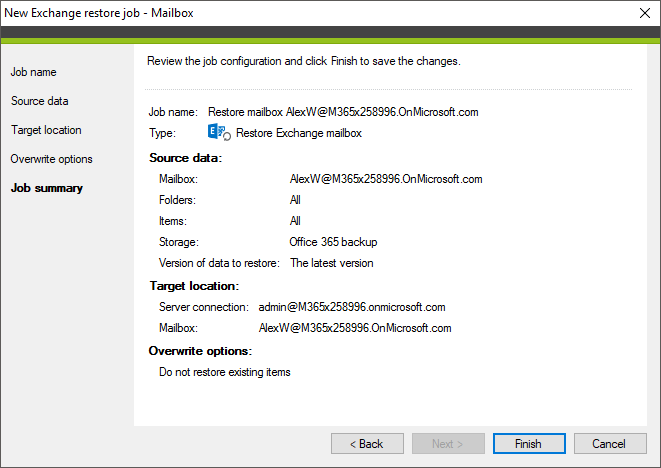Click the Storage value Office 365 backup
The image size is (661, 468).
(333, 242)
